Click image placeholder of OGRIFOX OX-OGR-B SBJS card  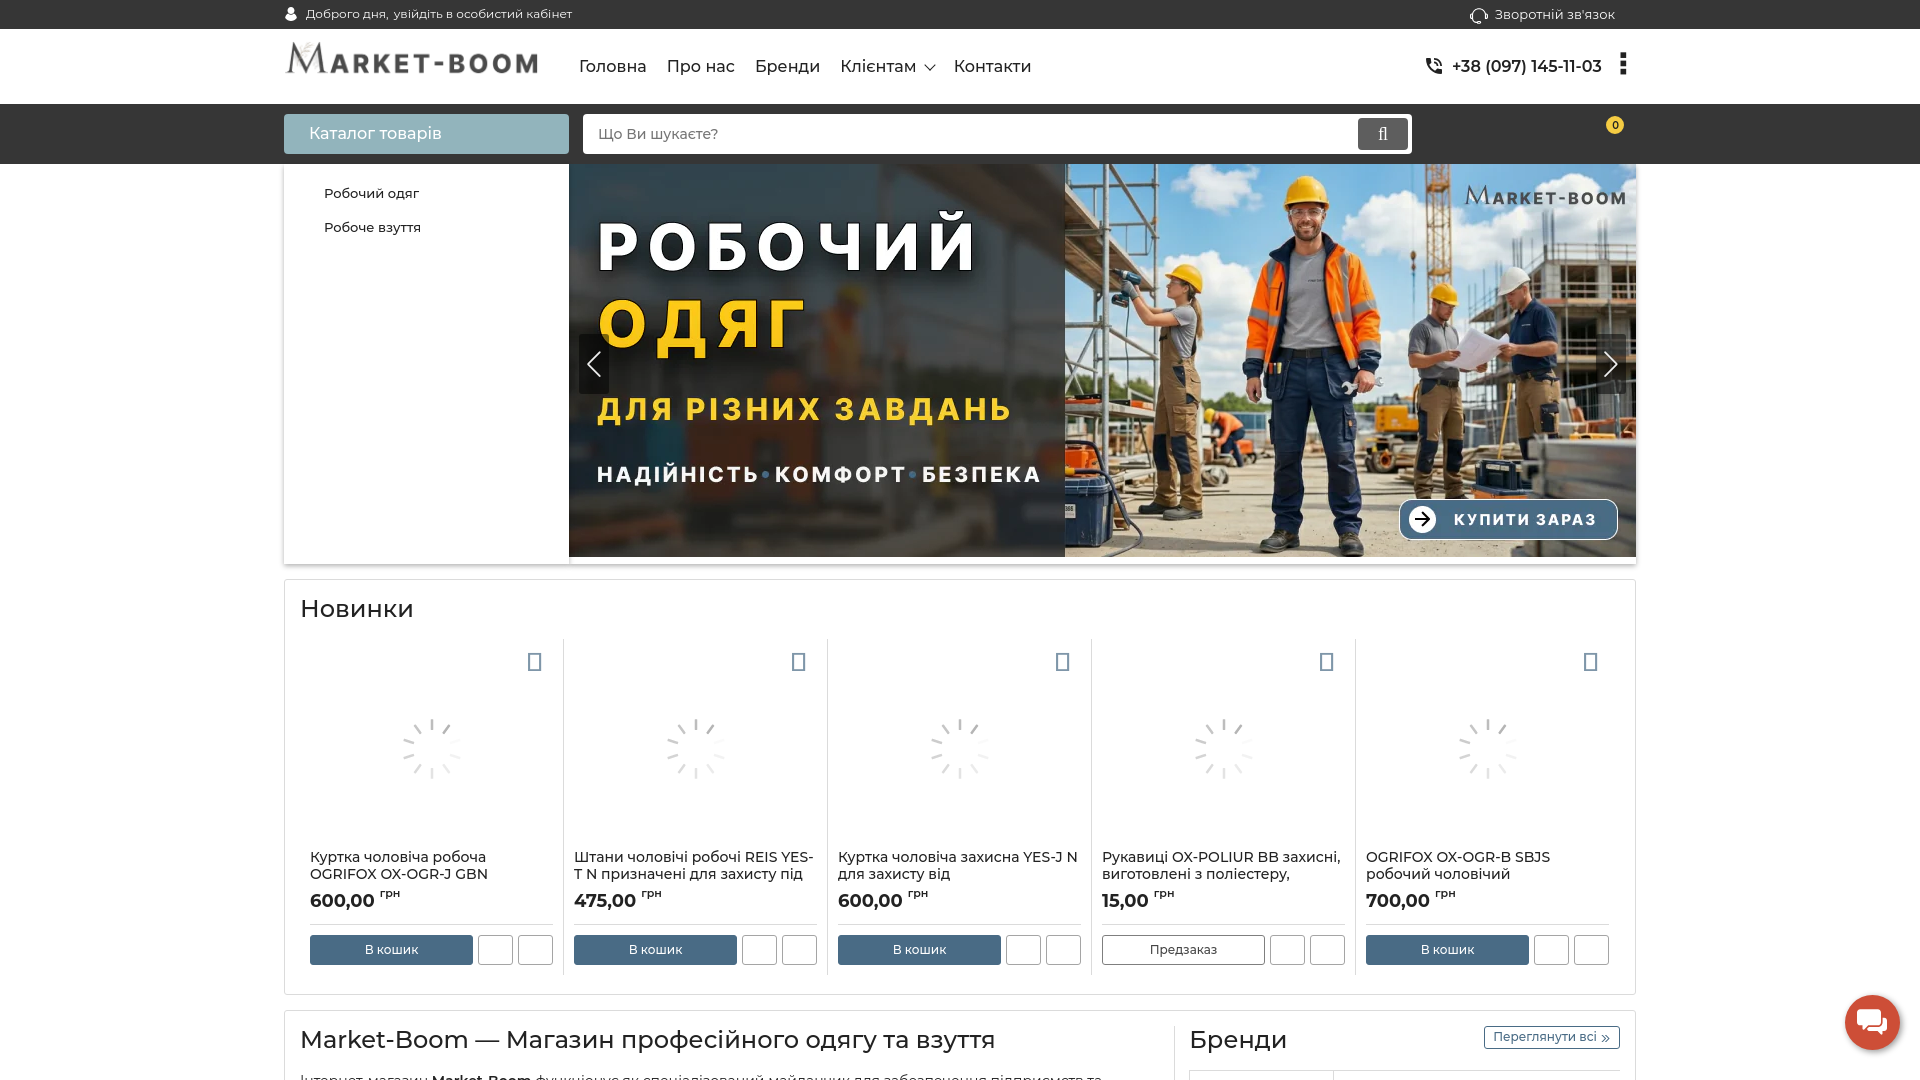(x=1487, y=748)
